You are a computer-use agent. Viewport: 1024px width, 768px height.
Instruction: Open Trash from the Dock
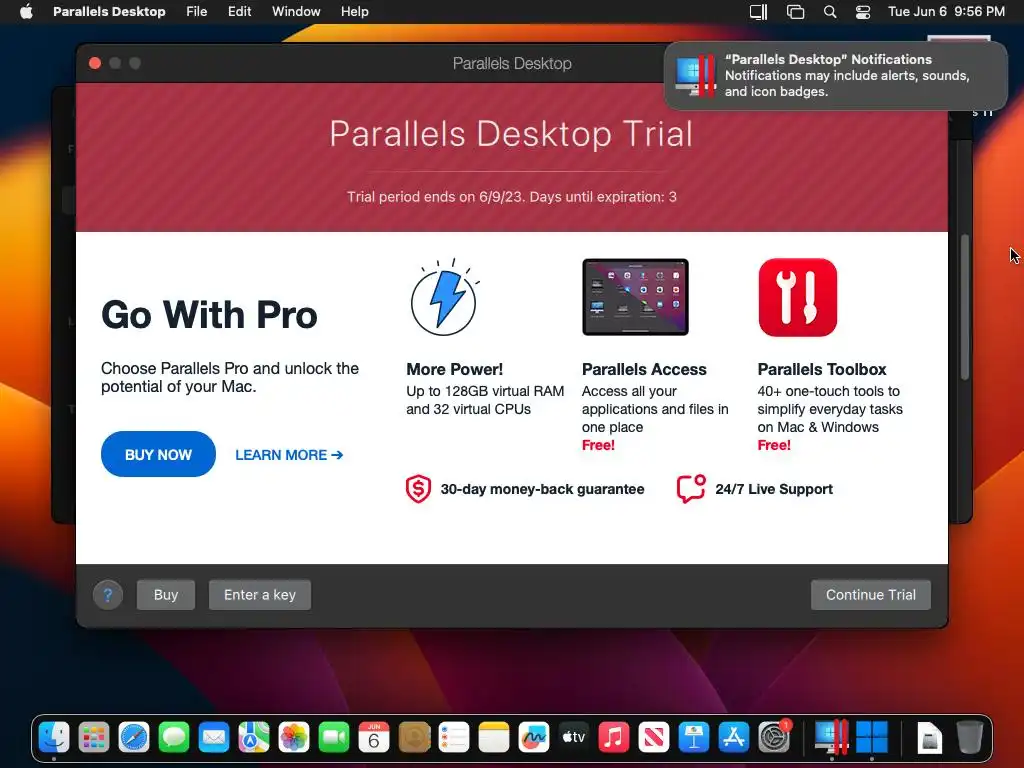point(969,738)
